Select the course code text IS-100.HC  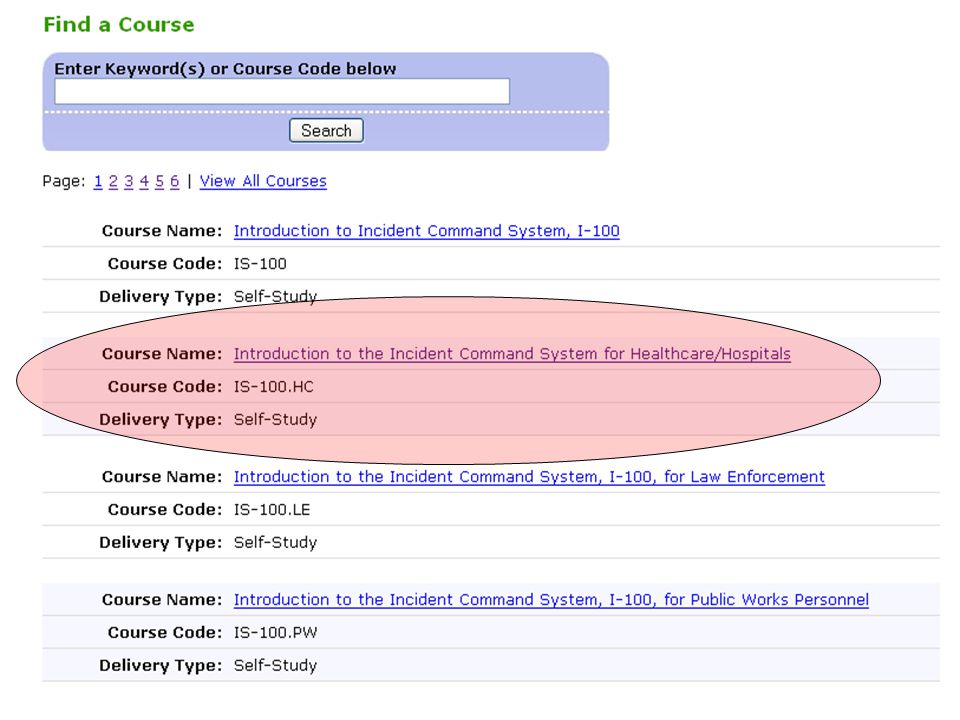coord(274,387)
